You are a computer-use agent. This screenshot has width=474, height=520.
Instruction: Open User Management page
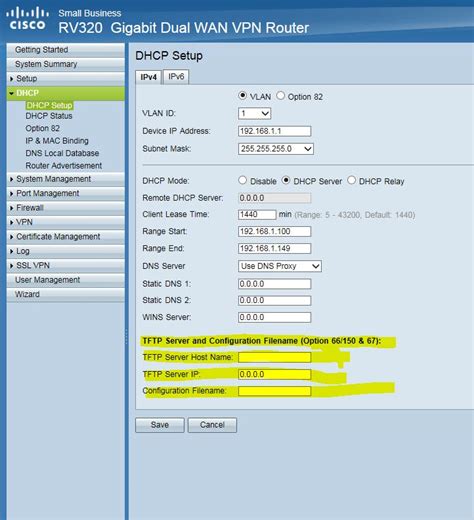[66, 280]
